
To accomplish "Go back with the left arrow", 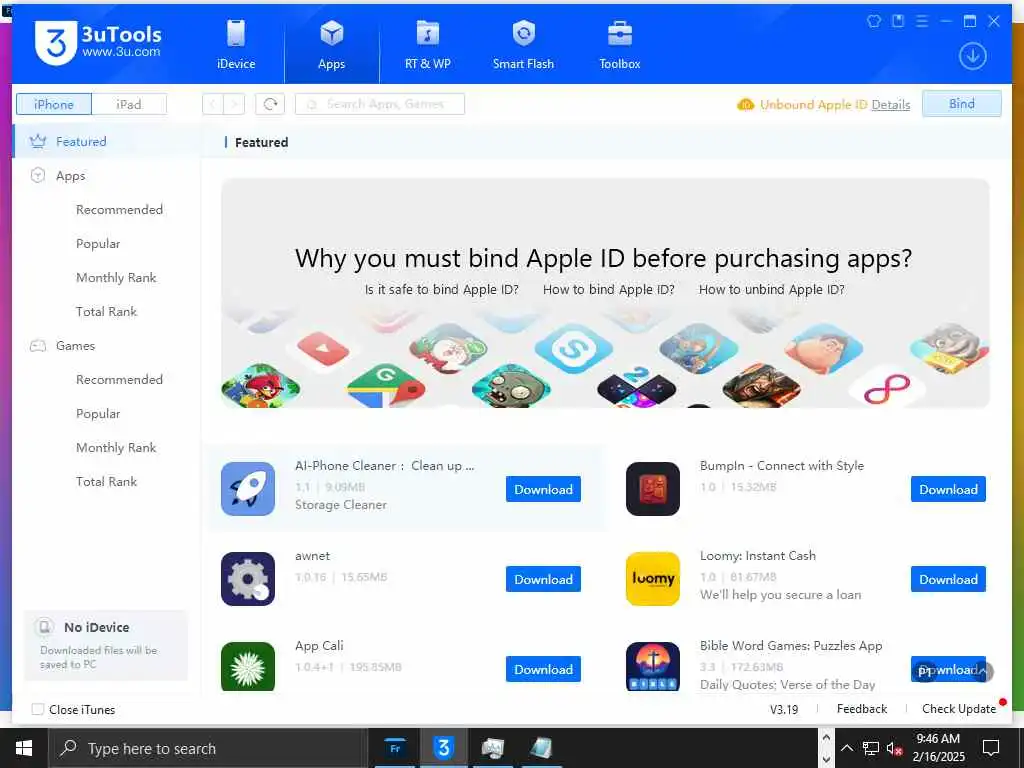I will (x=213, y=104).
